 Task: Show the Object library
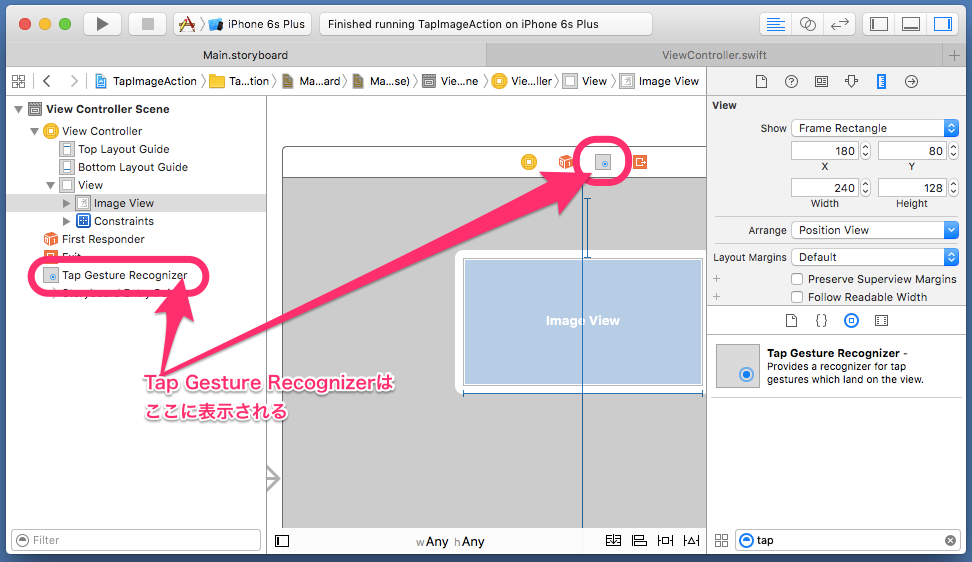(x=851, y=320)
